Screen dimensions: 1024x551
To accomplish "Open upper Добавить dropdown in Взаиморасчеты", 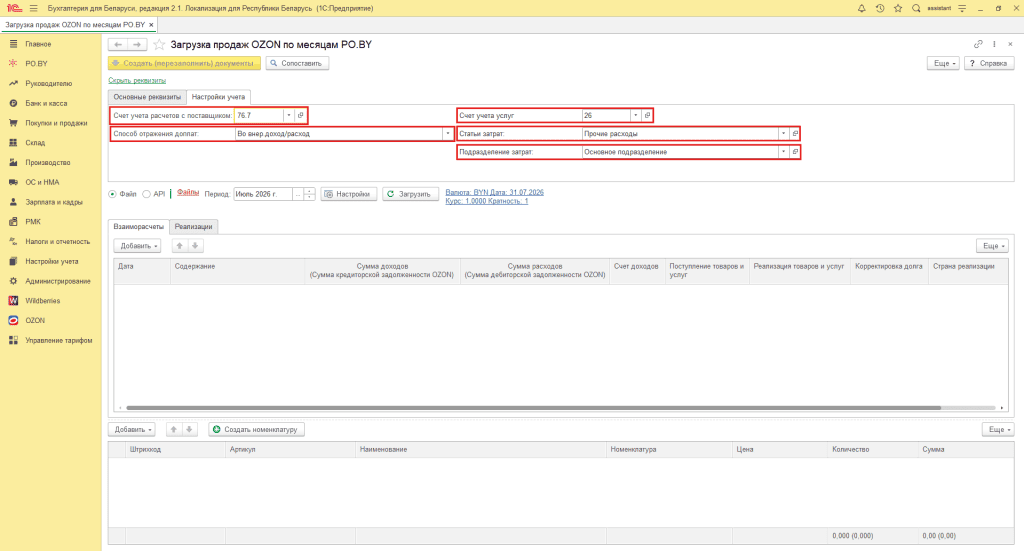I will (137, 245).
